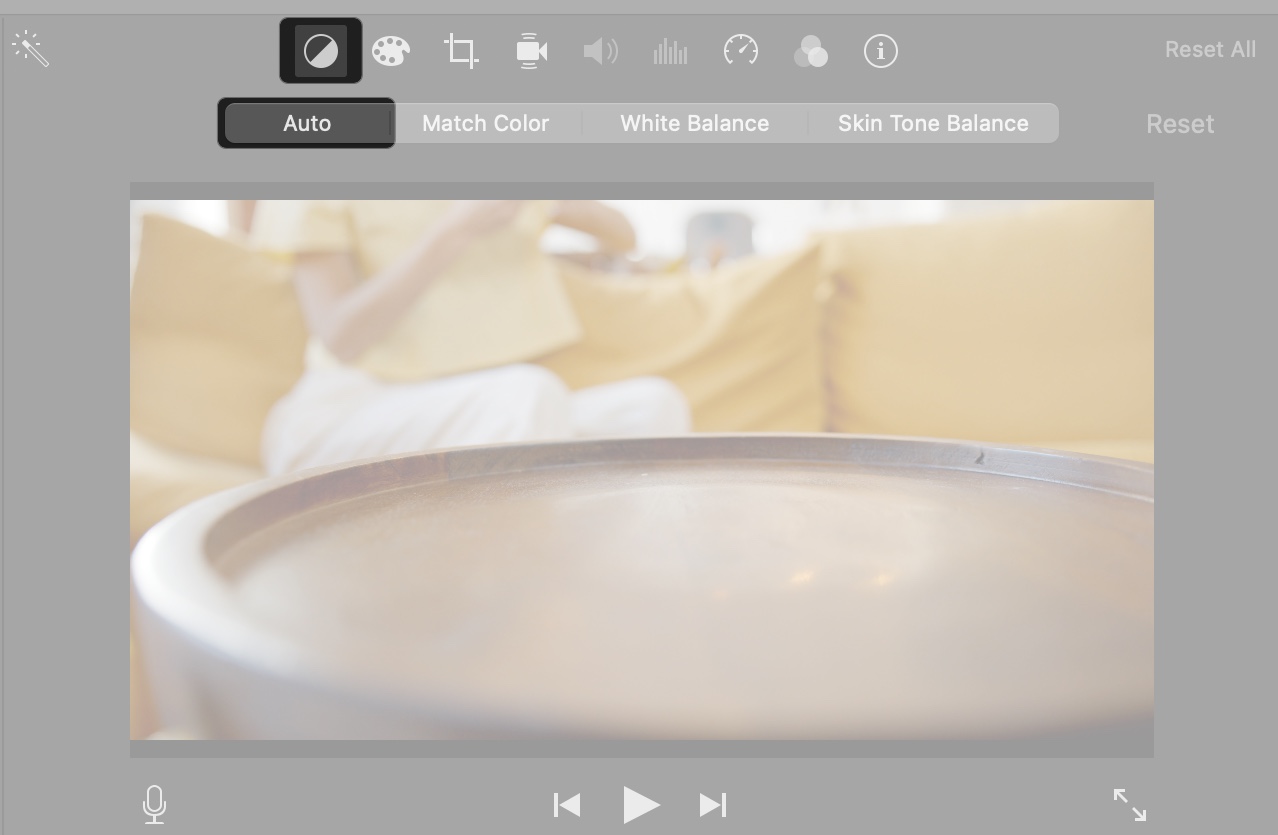
Task: Select the Color Balance tool
Action: 320,50
